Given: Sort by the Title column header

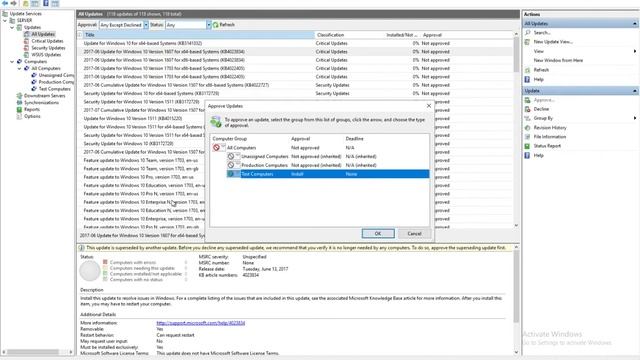Looking at the screenshot, I should [x=198, y=35].
